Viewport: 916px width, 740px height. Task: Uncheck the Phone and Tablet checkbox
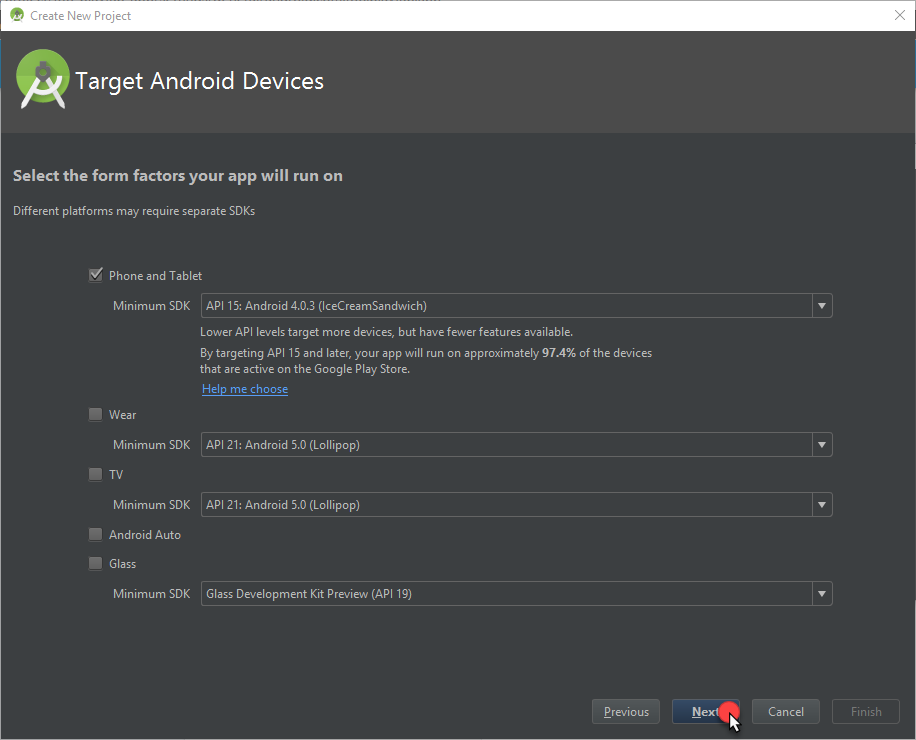tap(95, 274)
